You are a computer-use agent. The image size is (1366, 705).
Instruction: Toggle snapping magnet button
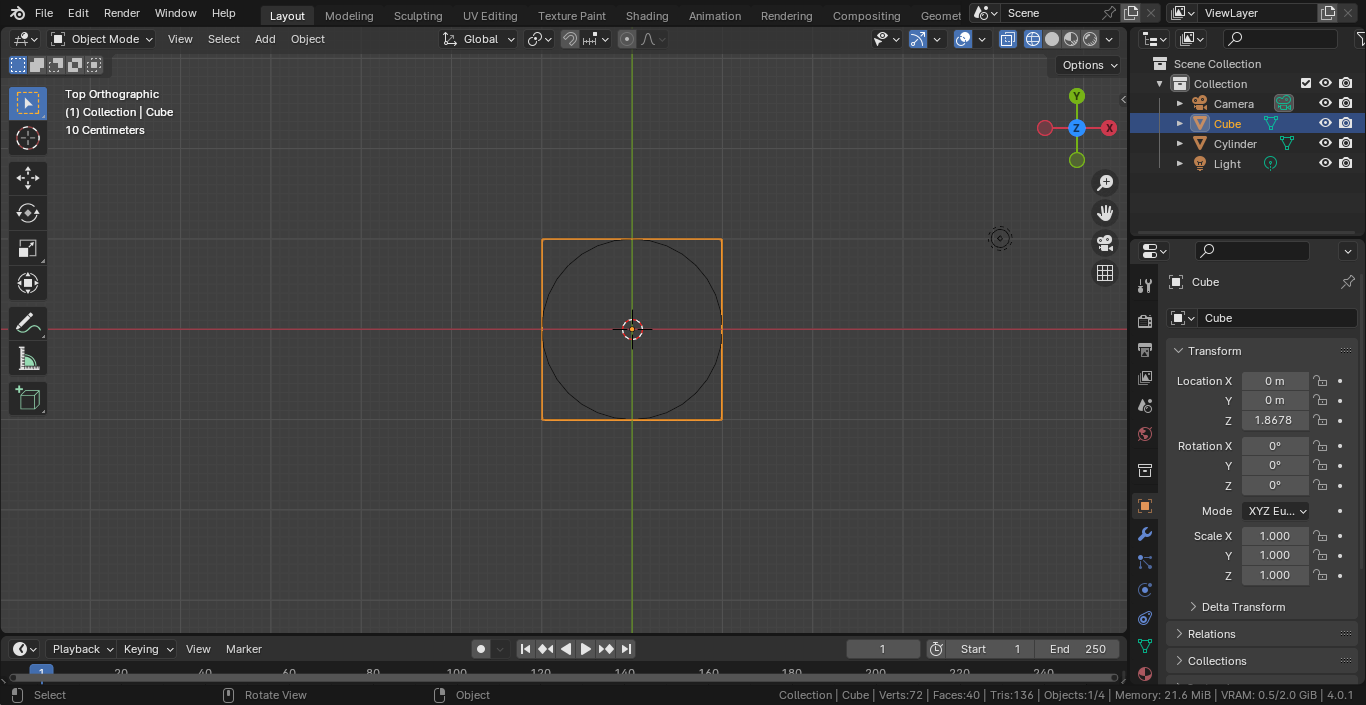click(569, 39)
